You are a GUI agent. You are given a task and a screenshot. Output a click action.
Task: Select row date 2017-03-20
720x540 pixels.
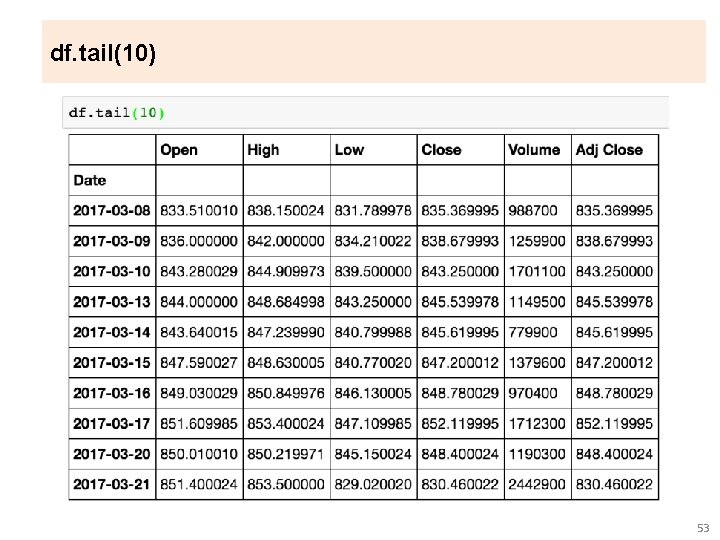pyautogui.click(x=112, y=454)
